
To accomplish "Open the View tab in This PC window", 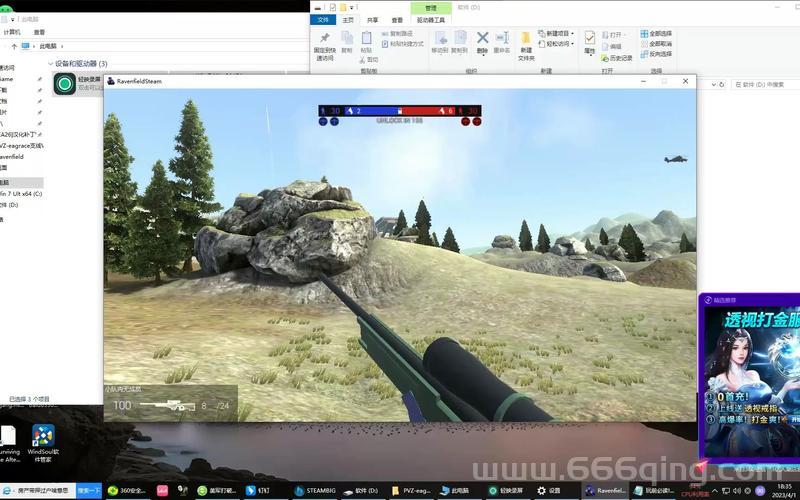I will pos(39,32).
